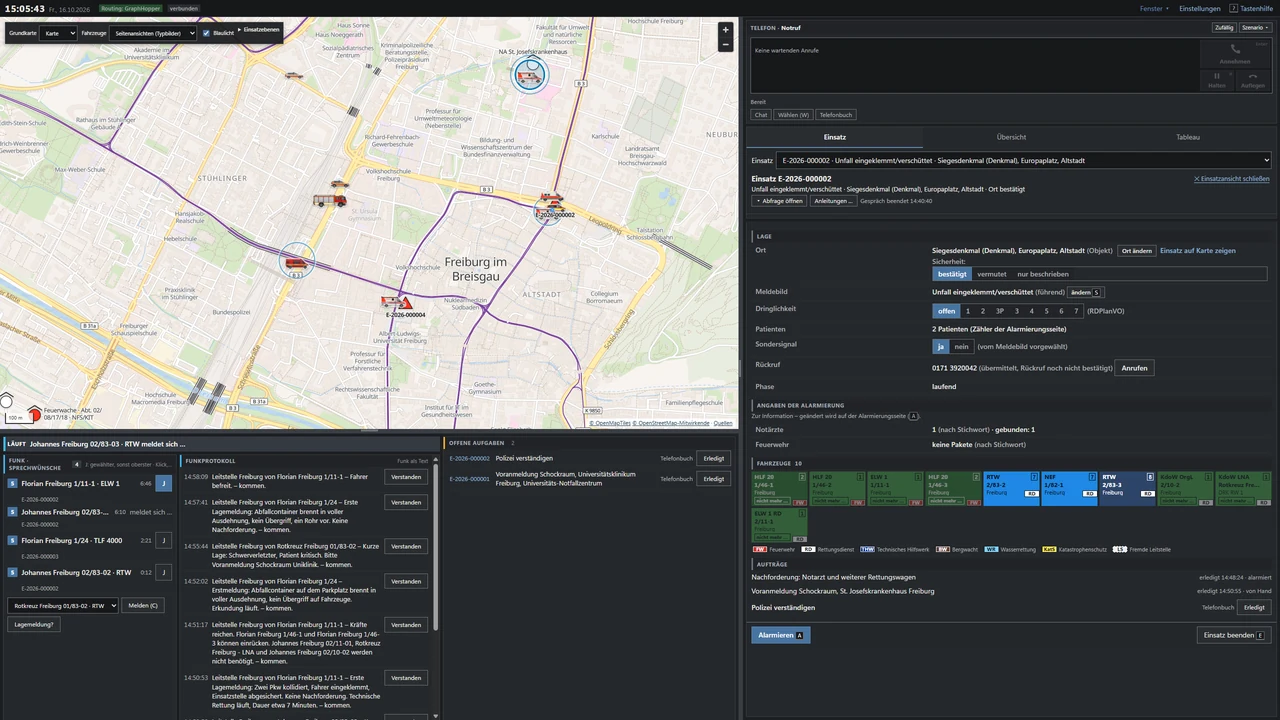Expand the Einsatzebenen section
This screenshot has width=1280, height=720.
[259, 30]
